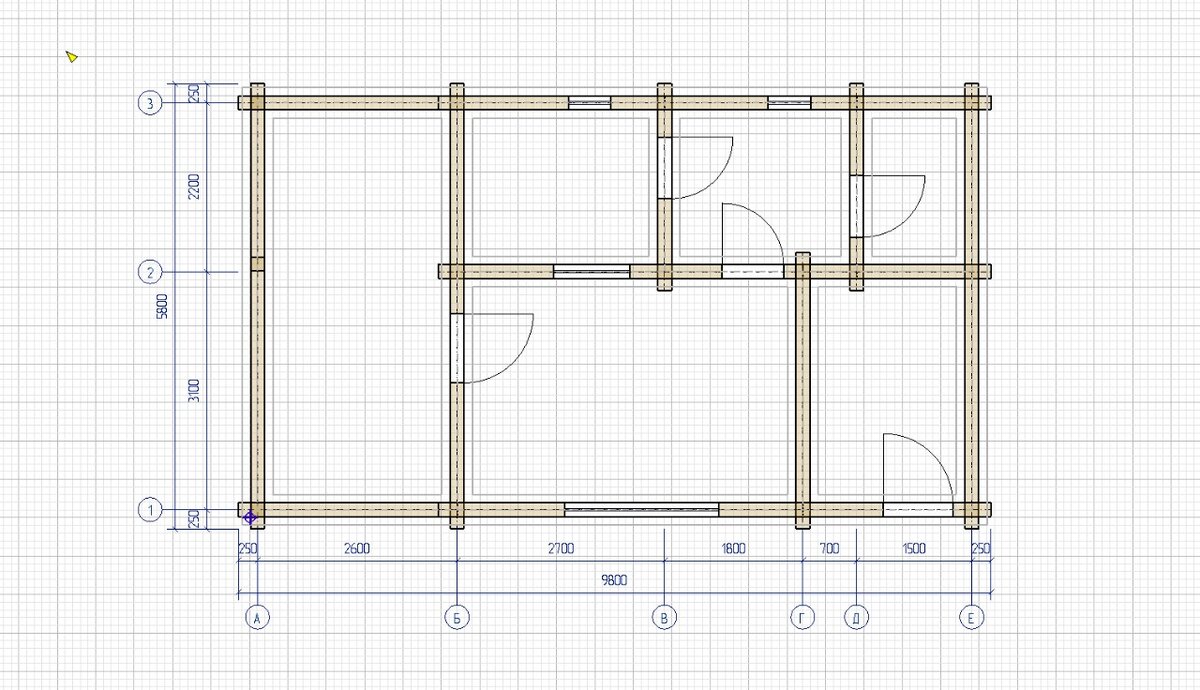Pick the axis marker В
The height and width of the screenshot is (690, 1200).
(665, 618)
